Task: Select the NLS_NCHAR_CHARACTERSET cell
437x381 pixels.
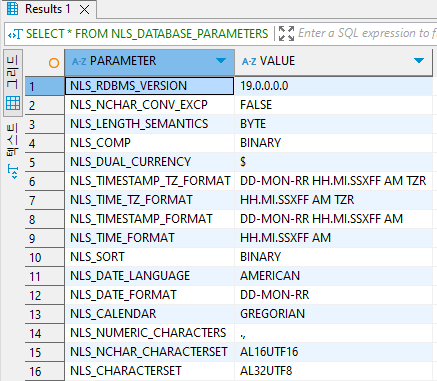Action: pos(150,352)
